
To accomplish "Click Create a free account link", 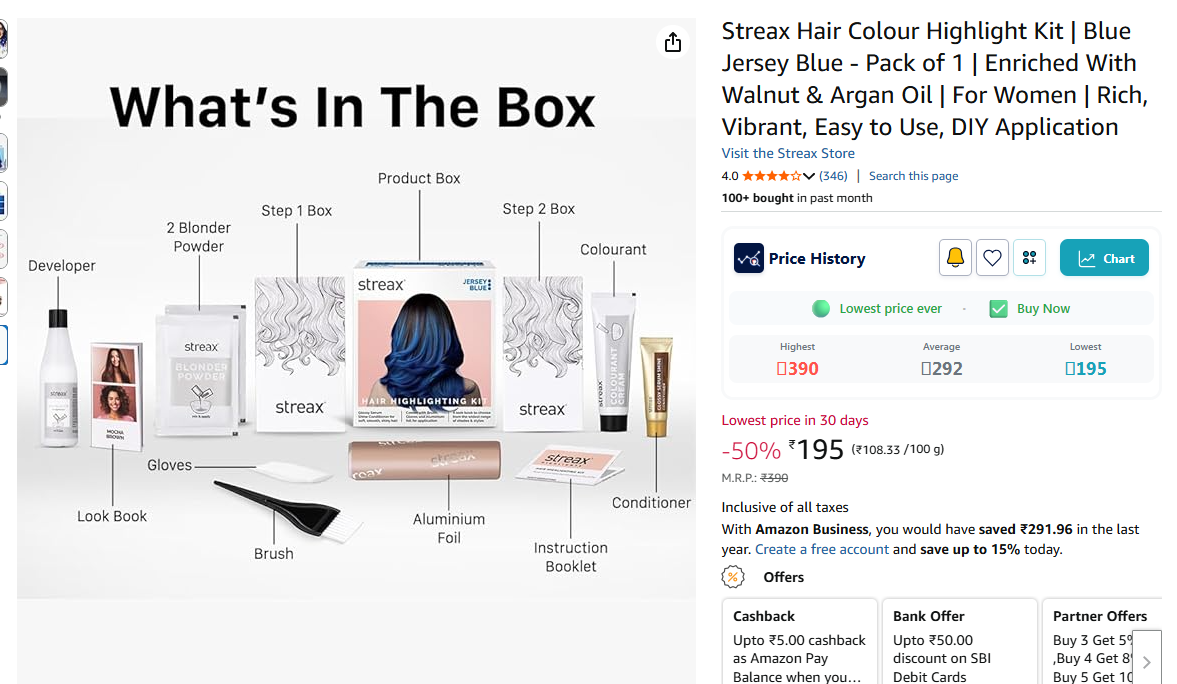I will pos(821,550).
